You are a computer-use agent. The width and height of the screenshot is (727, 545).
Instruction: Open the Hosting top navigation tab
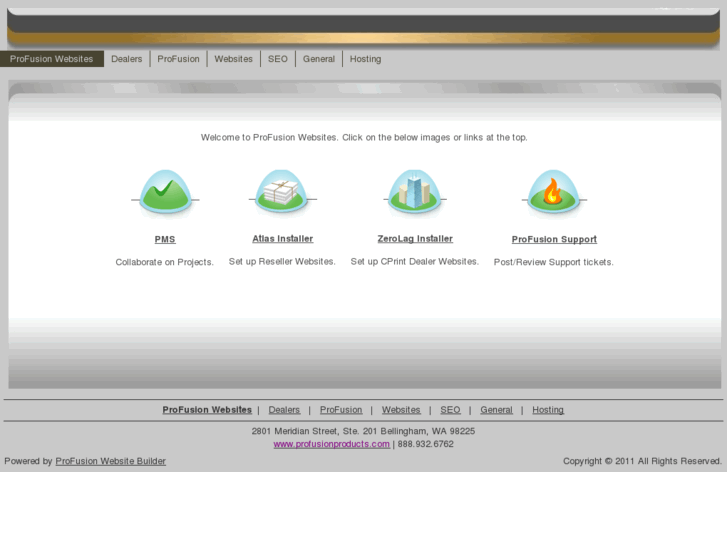coord(365,59)
